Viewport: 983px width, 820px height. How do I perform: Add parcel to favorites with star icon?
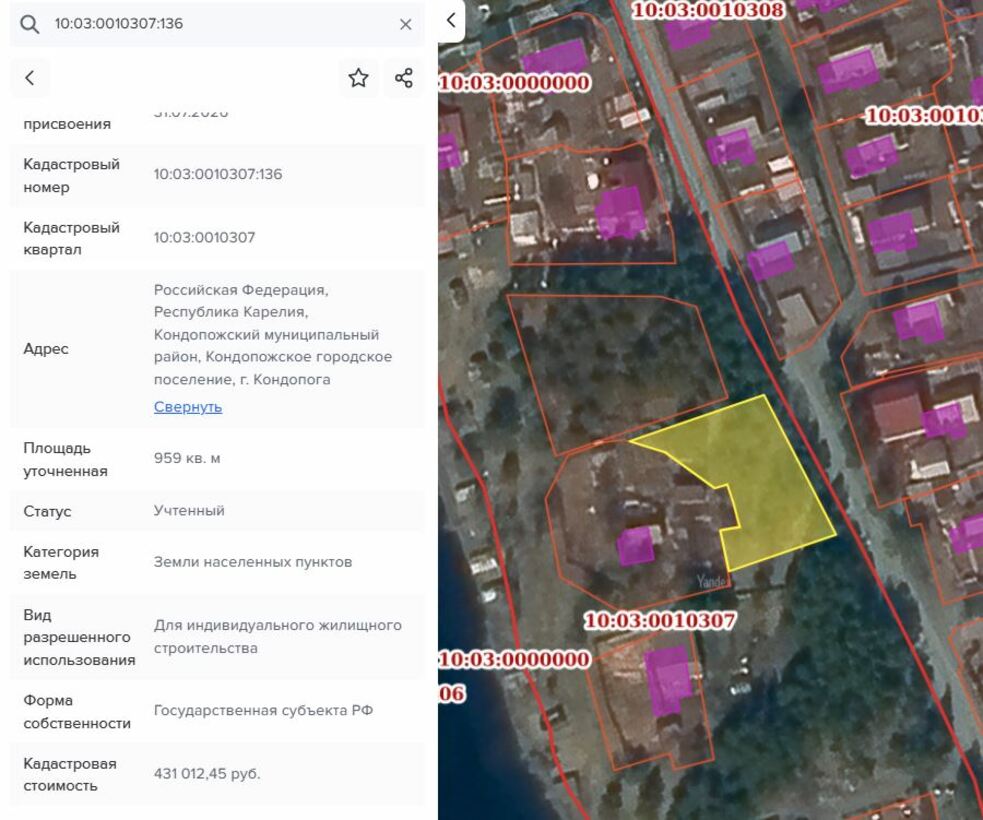[x=358, y=78]
